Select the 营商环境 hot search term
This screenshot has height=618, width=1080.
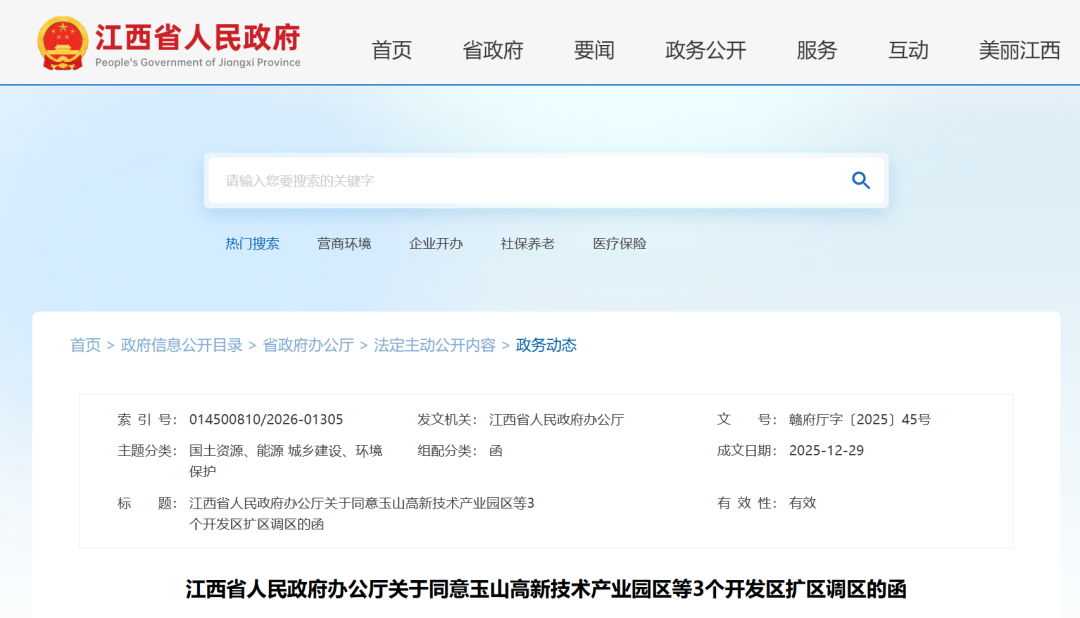point(344,244)
